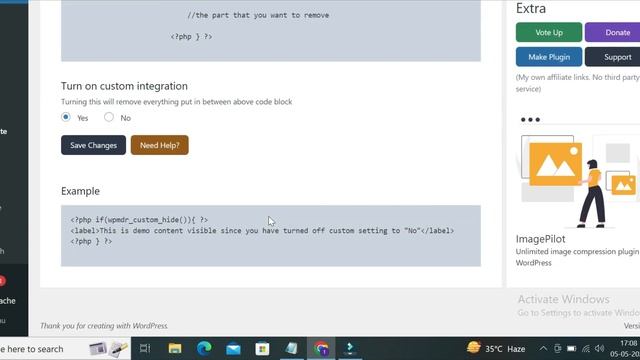The image size is (640, 360).
Task: Click the 'Example' heading text
Action: 80,191
